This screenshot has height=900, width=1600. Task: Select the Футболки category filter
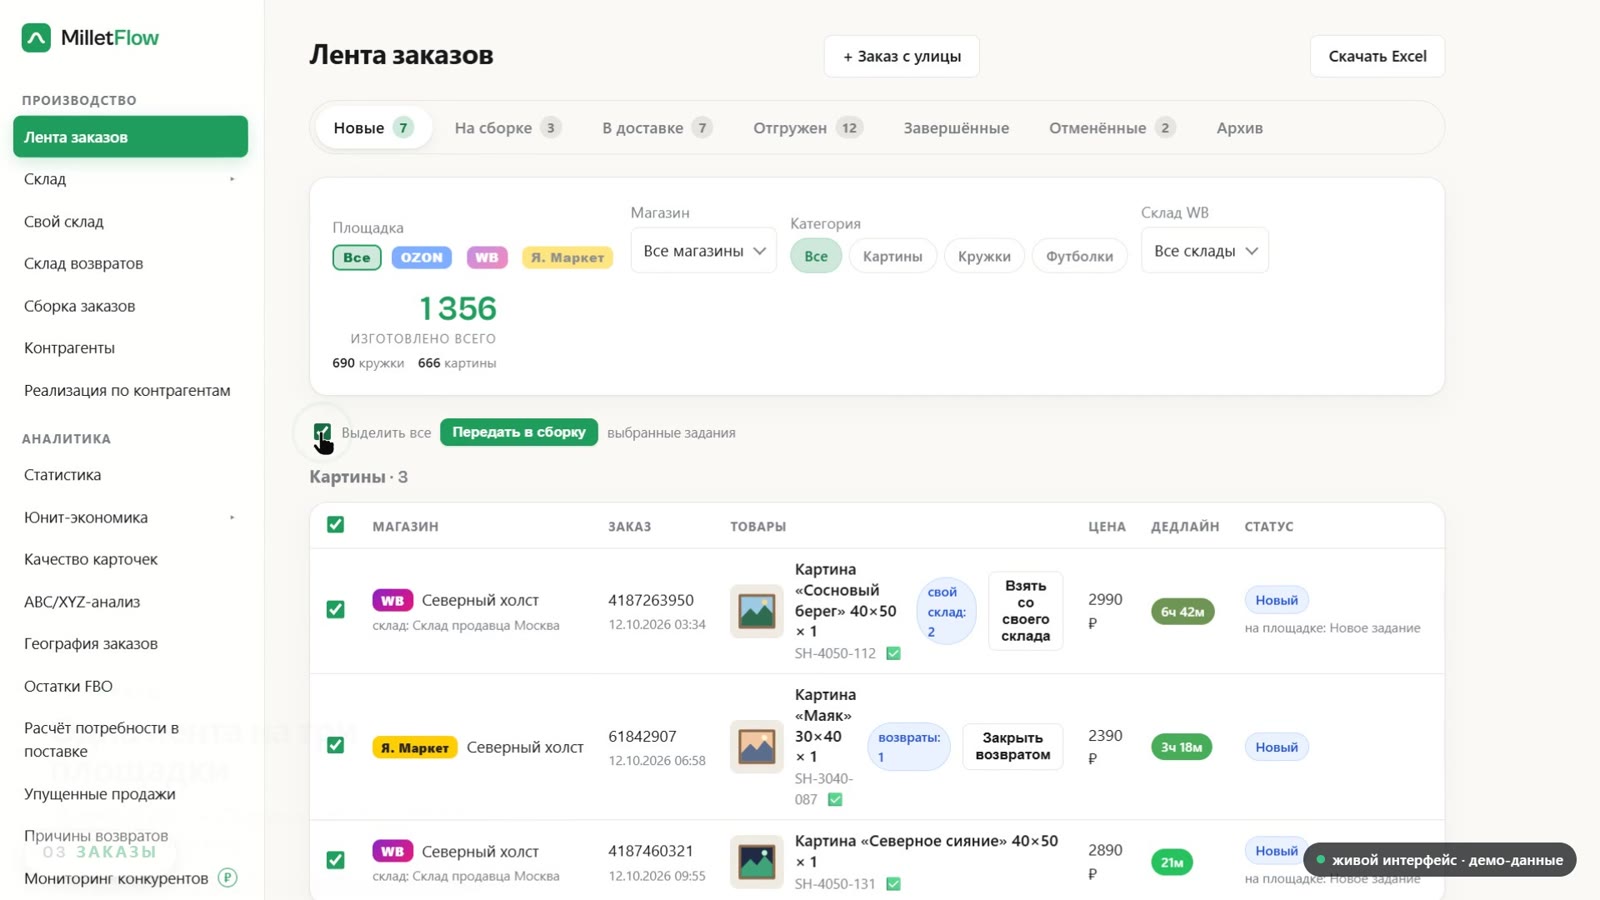1080,256
